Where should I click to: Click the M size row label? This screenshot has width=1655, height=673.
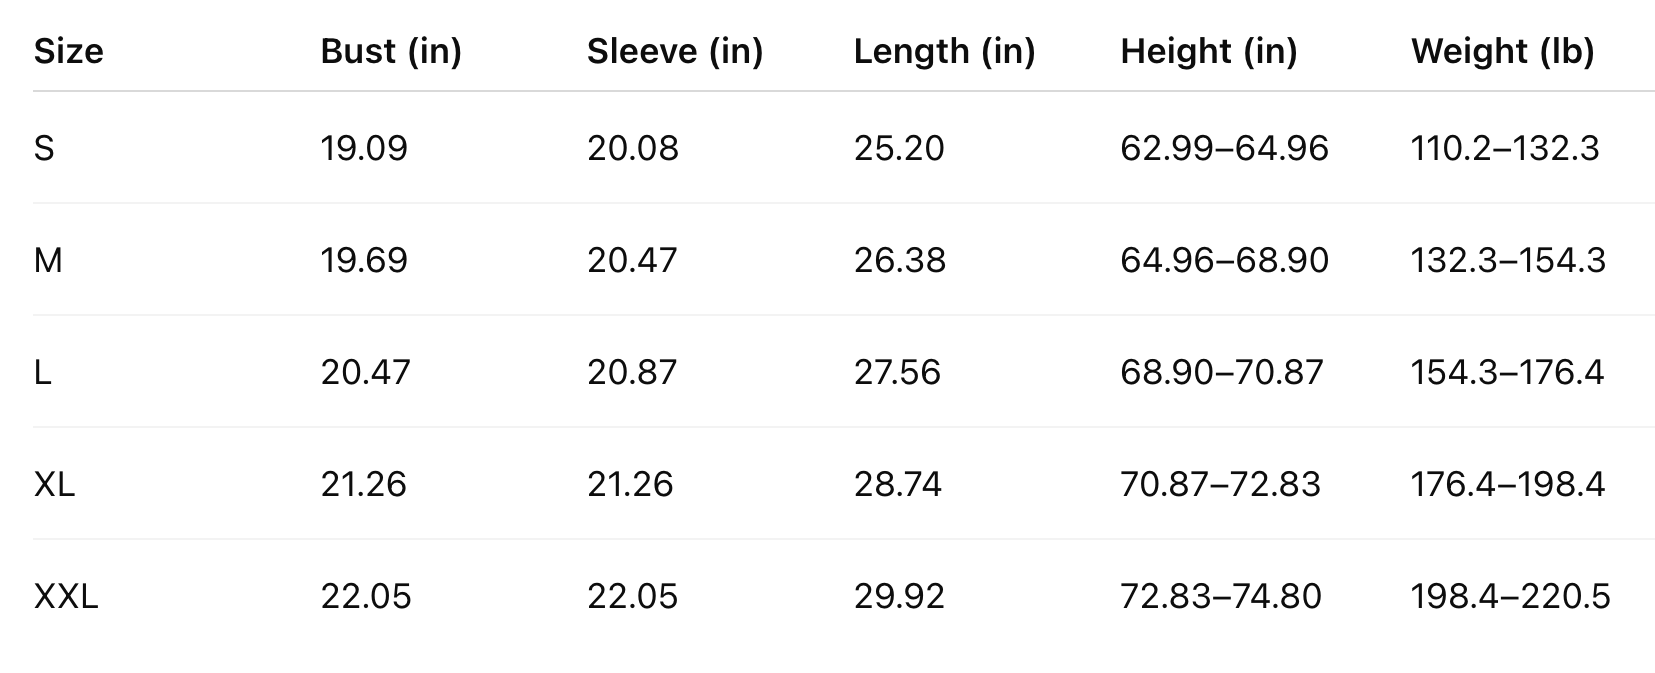coord(48,260)
